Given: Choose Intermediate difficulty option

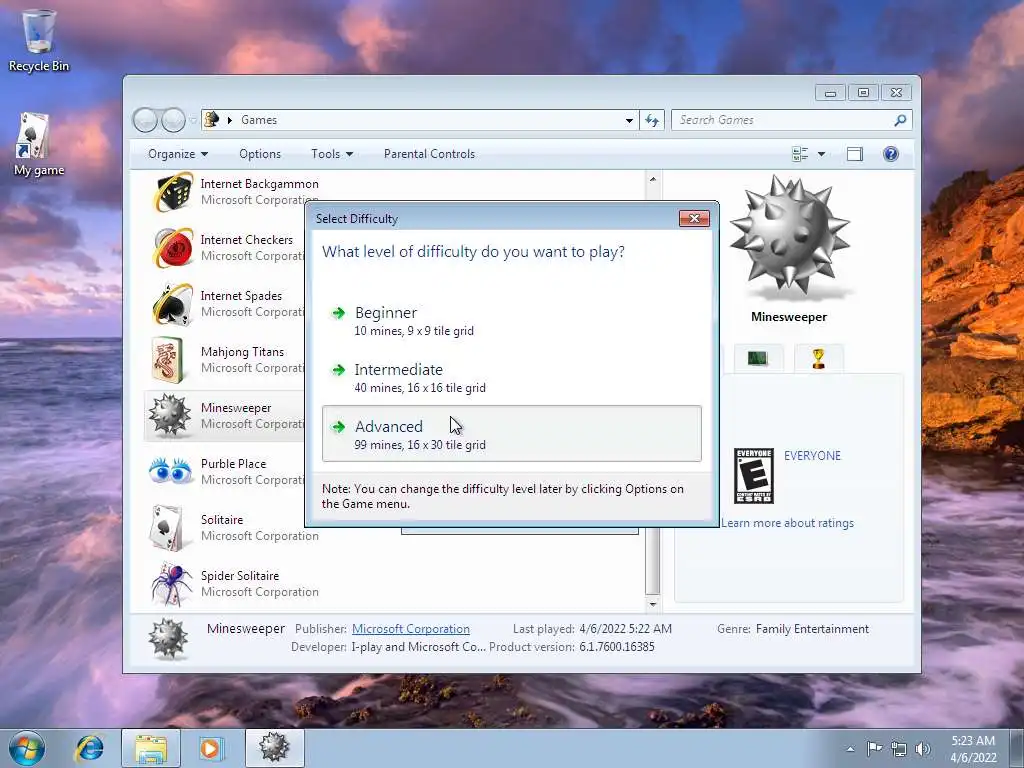Looking at the screenshot, I should pos(511,377).
